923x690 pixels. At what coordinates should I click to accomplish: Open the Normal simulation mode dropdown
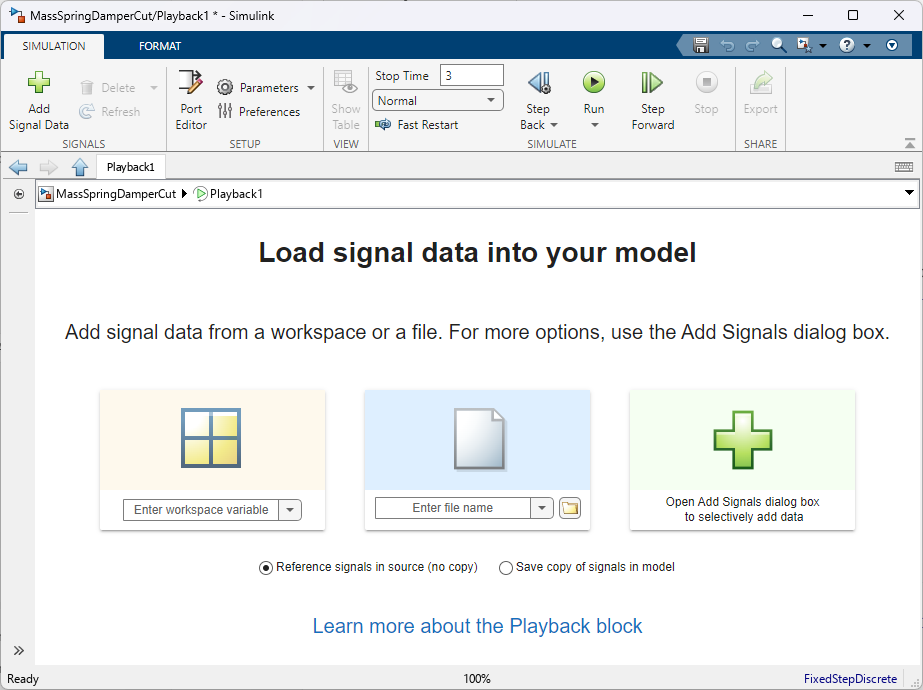click(438, 101)
